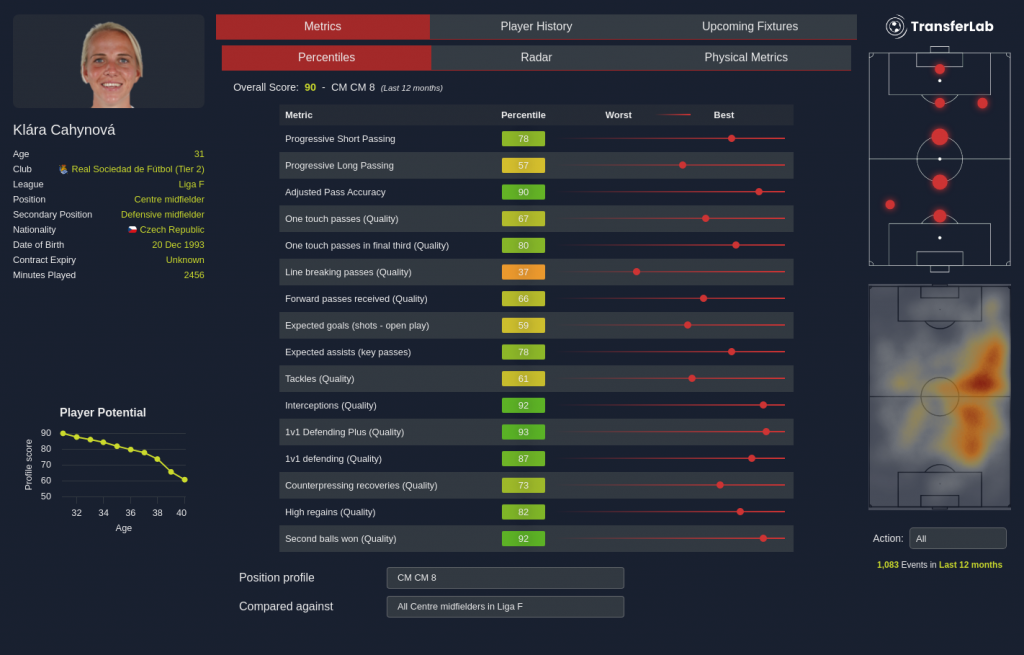Click the Real Sociedad club crest icon
1024x655 pixels.
(x=64, y=170)
